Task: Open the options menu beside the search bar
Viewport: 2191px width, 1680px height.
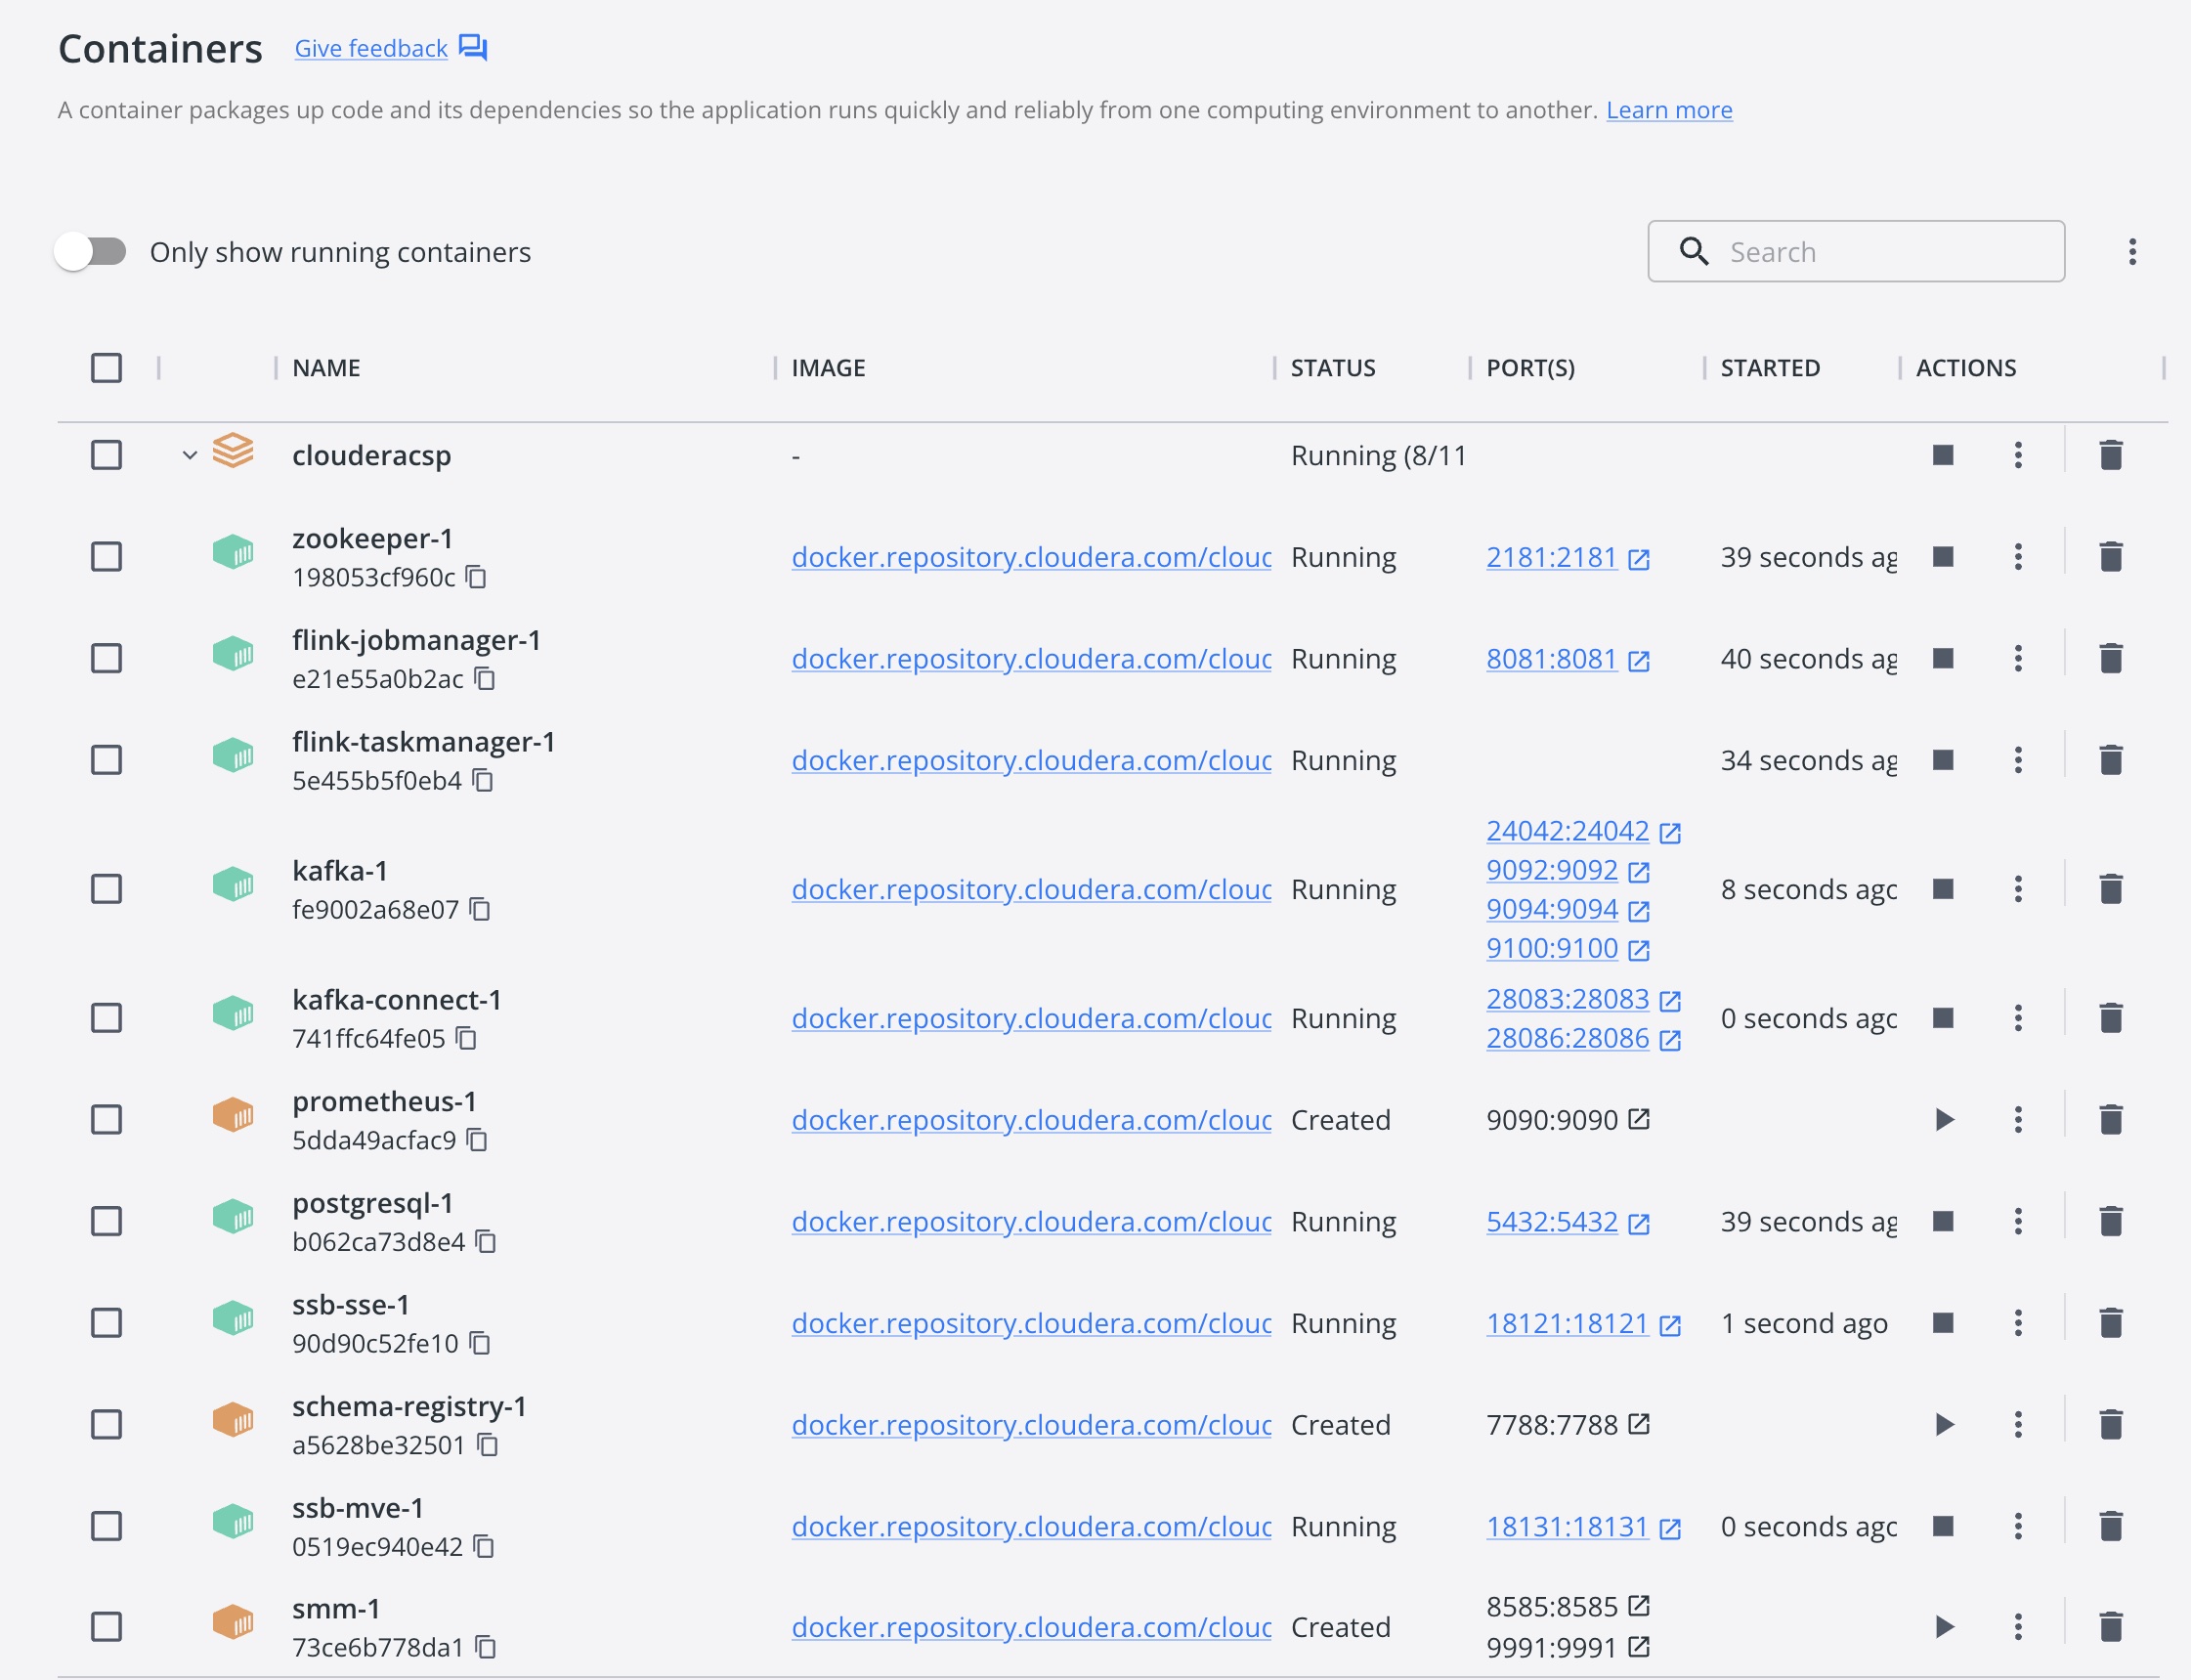Action: point(2131,251)
